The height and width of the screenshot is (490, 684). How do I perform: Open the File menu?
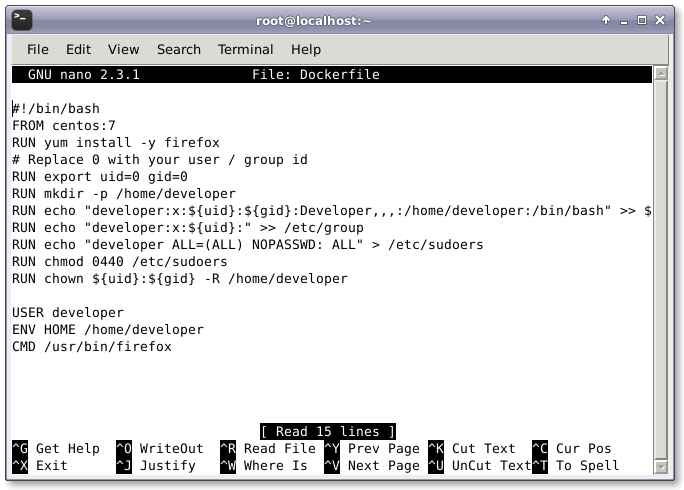(38, 49)
